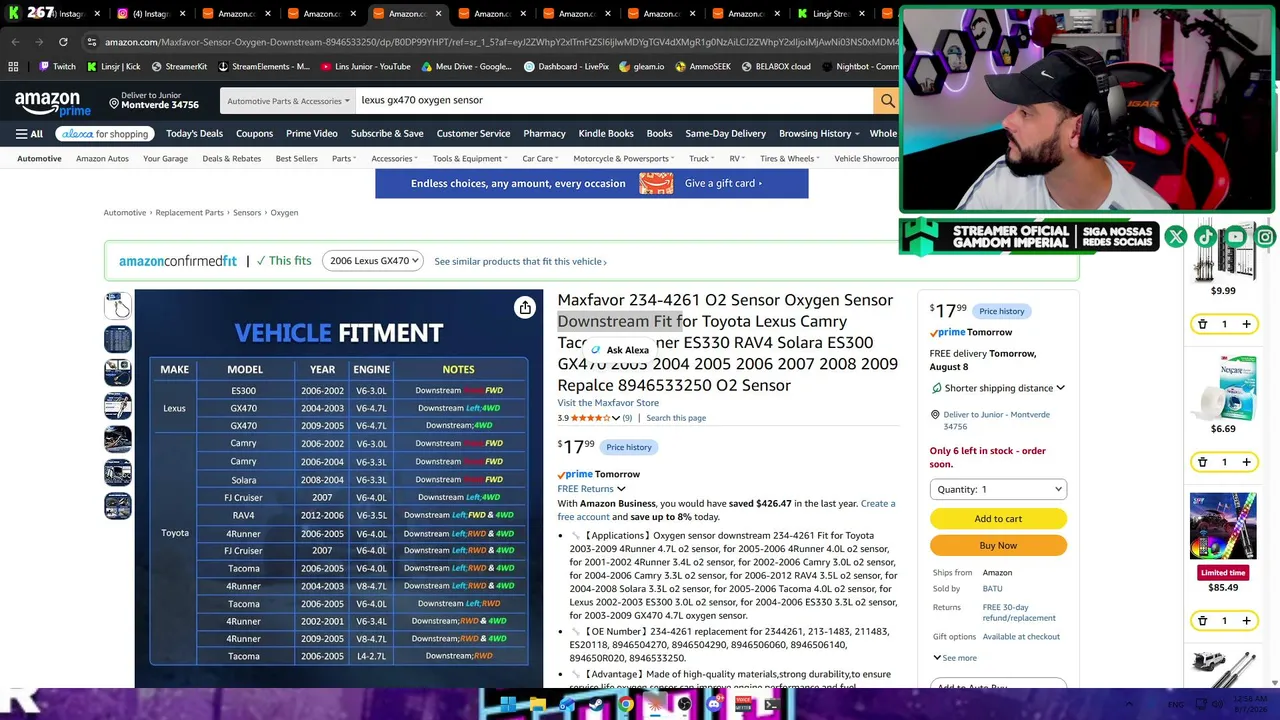The width and height of the screenshot is (1280, 720).
Task: Switch to the Linsjr Stream browser tab
Action: (x=831, y=14)
